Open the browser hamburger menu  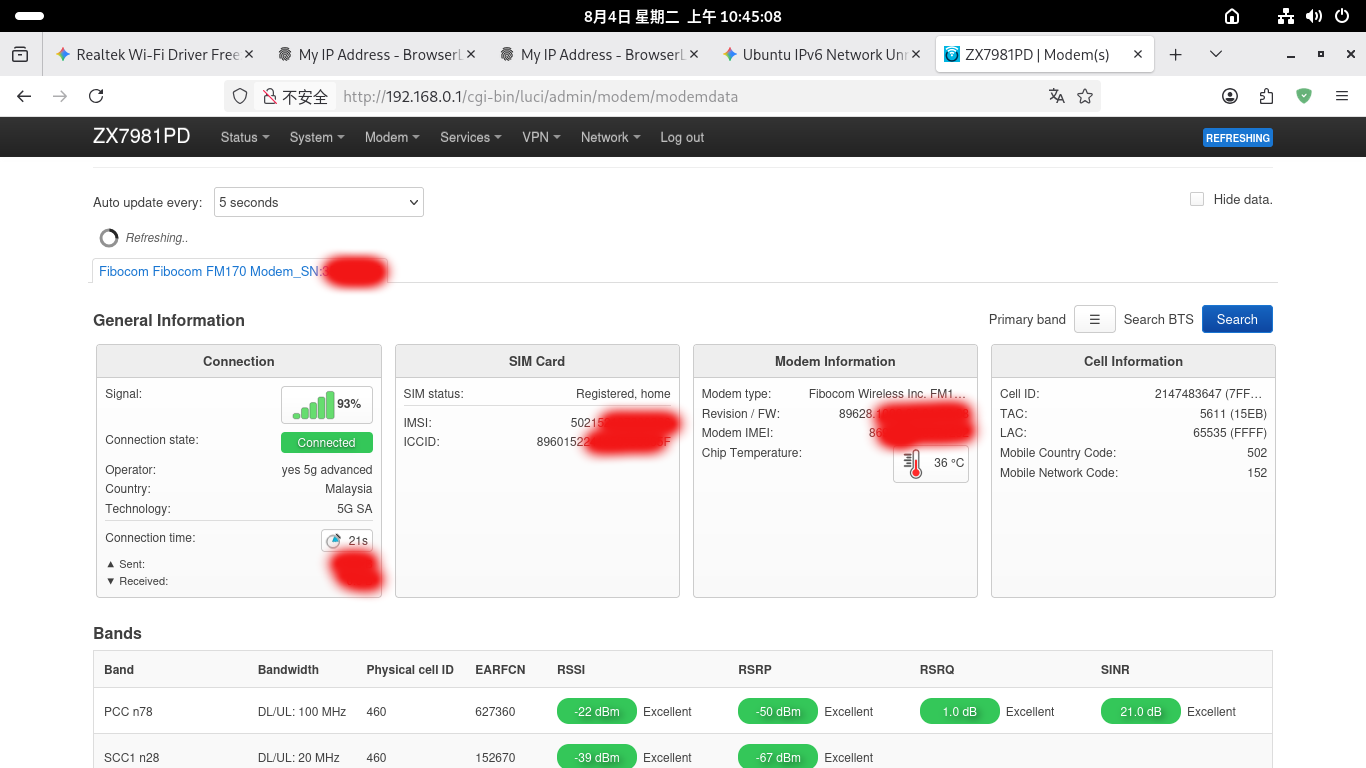tap(1342, 96)
